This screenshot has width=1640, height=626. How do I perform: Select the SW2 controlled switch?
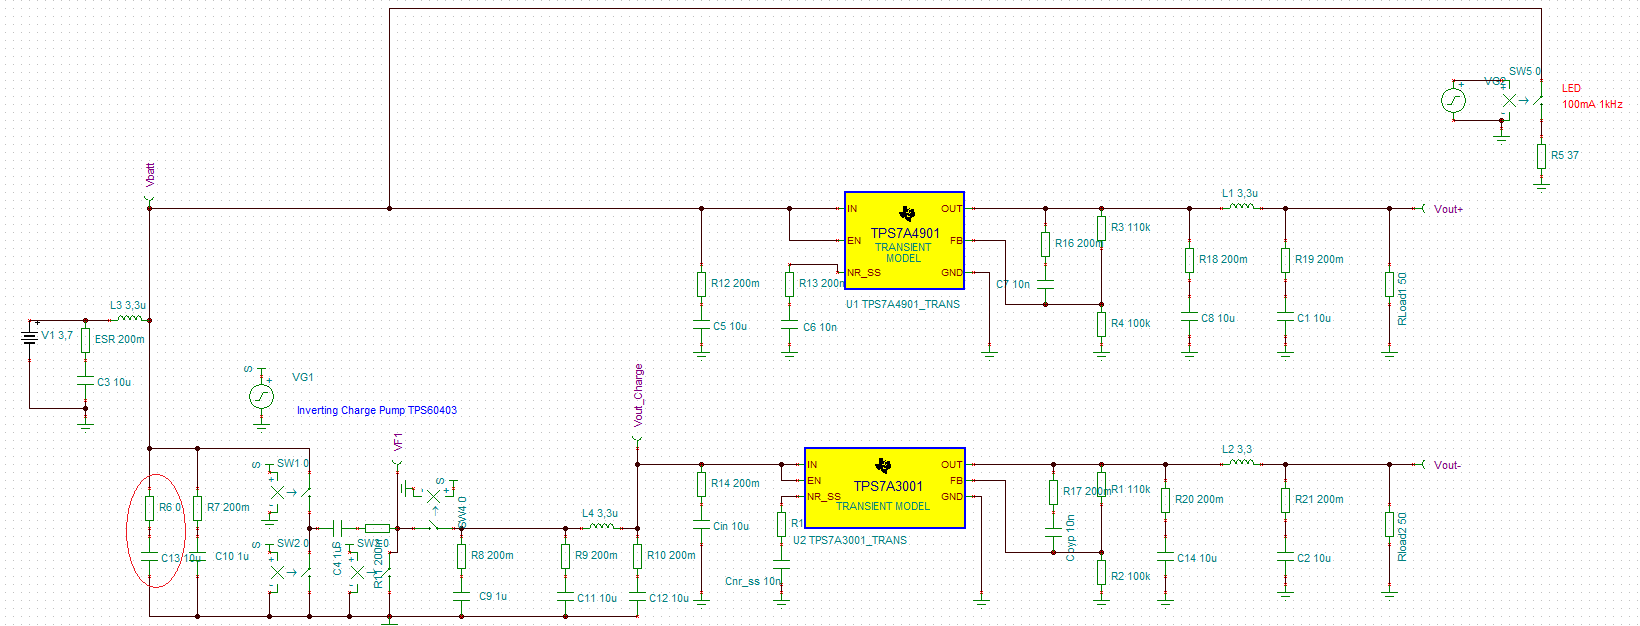pyautogui.click(x=290, y=572)
